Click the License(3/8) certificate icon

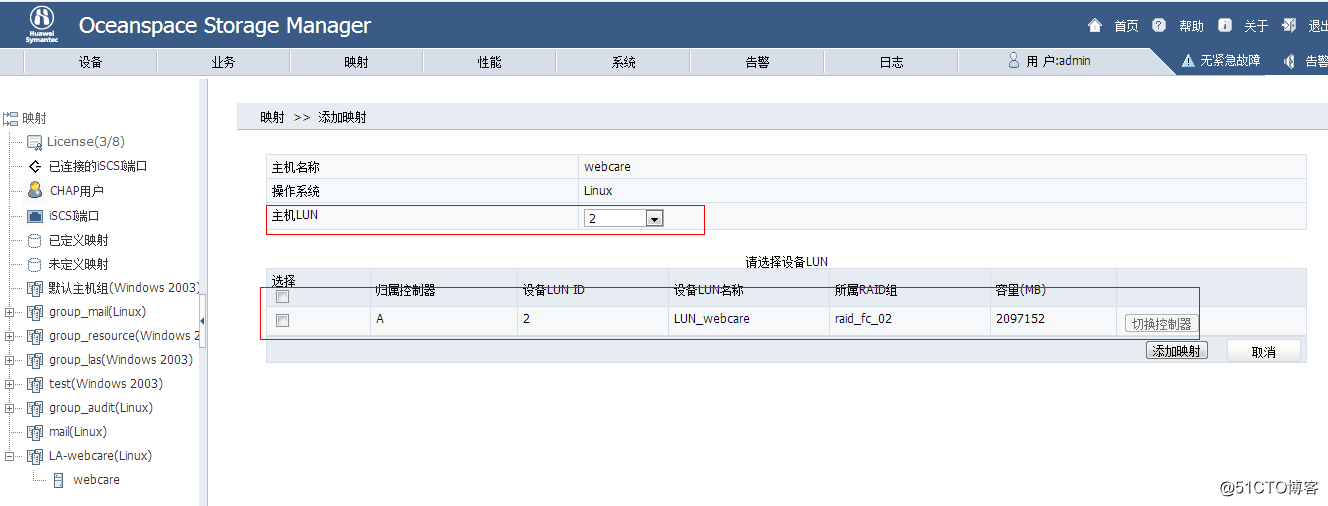(34, 142)
